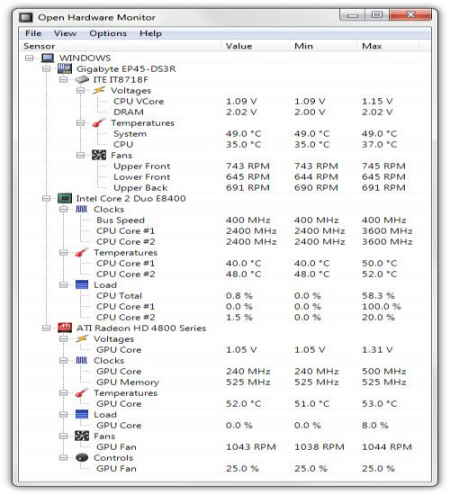Click the ITE IT8718F chip icon

(82, 80)
